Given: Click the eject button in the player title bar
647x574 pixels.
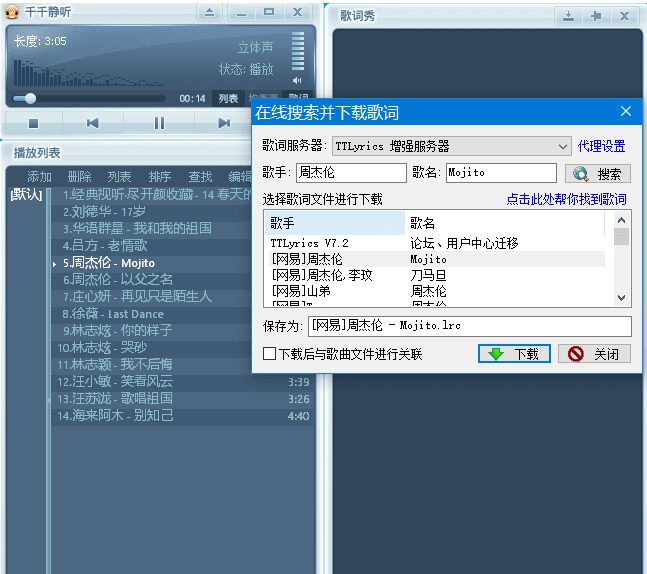Looking at the screenshot, I should (210, 12).
